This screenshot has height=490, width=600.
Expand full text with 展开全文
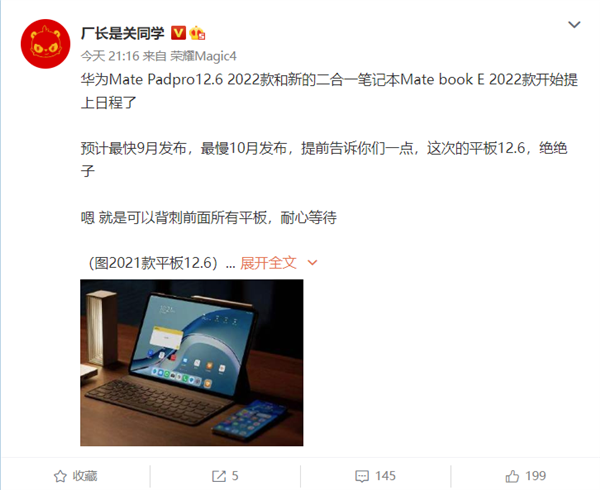click(268, 263)
